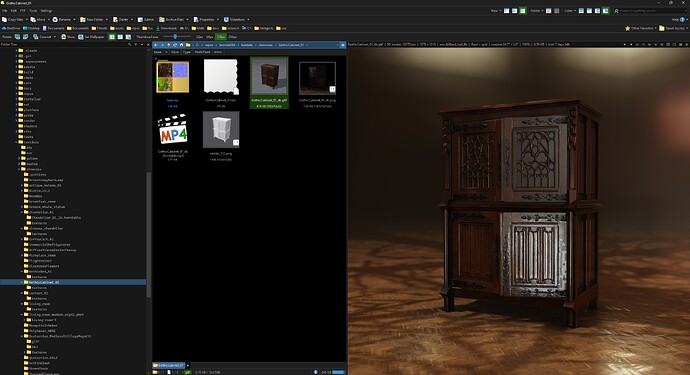Click Set Wallpaper button
Screen dimensions: 690x375
(x=91, y=37)
